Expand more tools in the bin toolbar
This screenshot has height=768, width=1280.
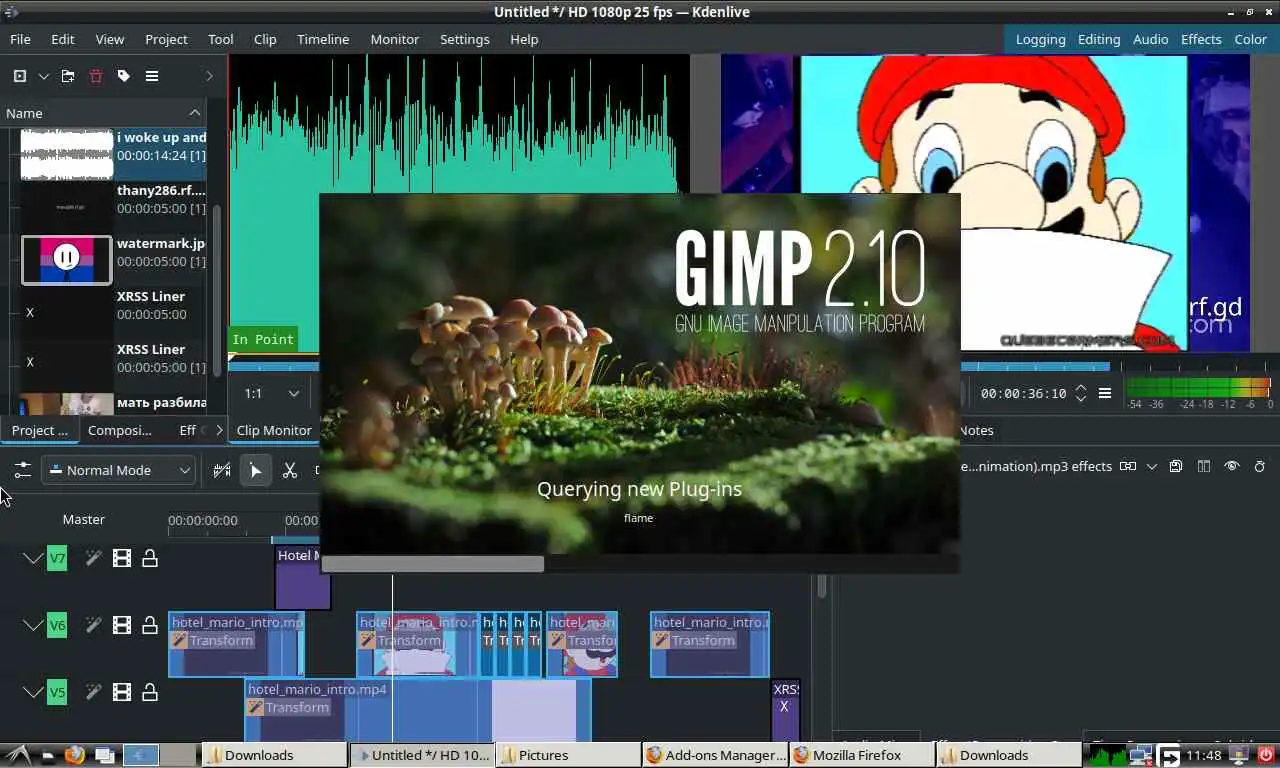[x=209, y=76]
